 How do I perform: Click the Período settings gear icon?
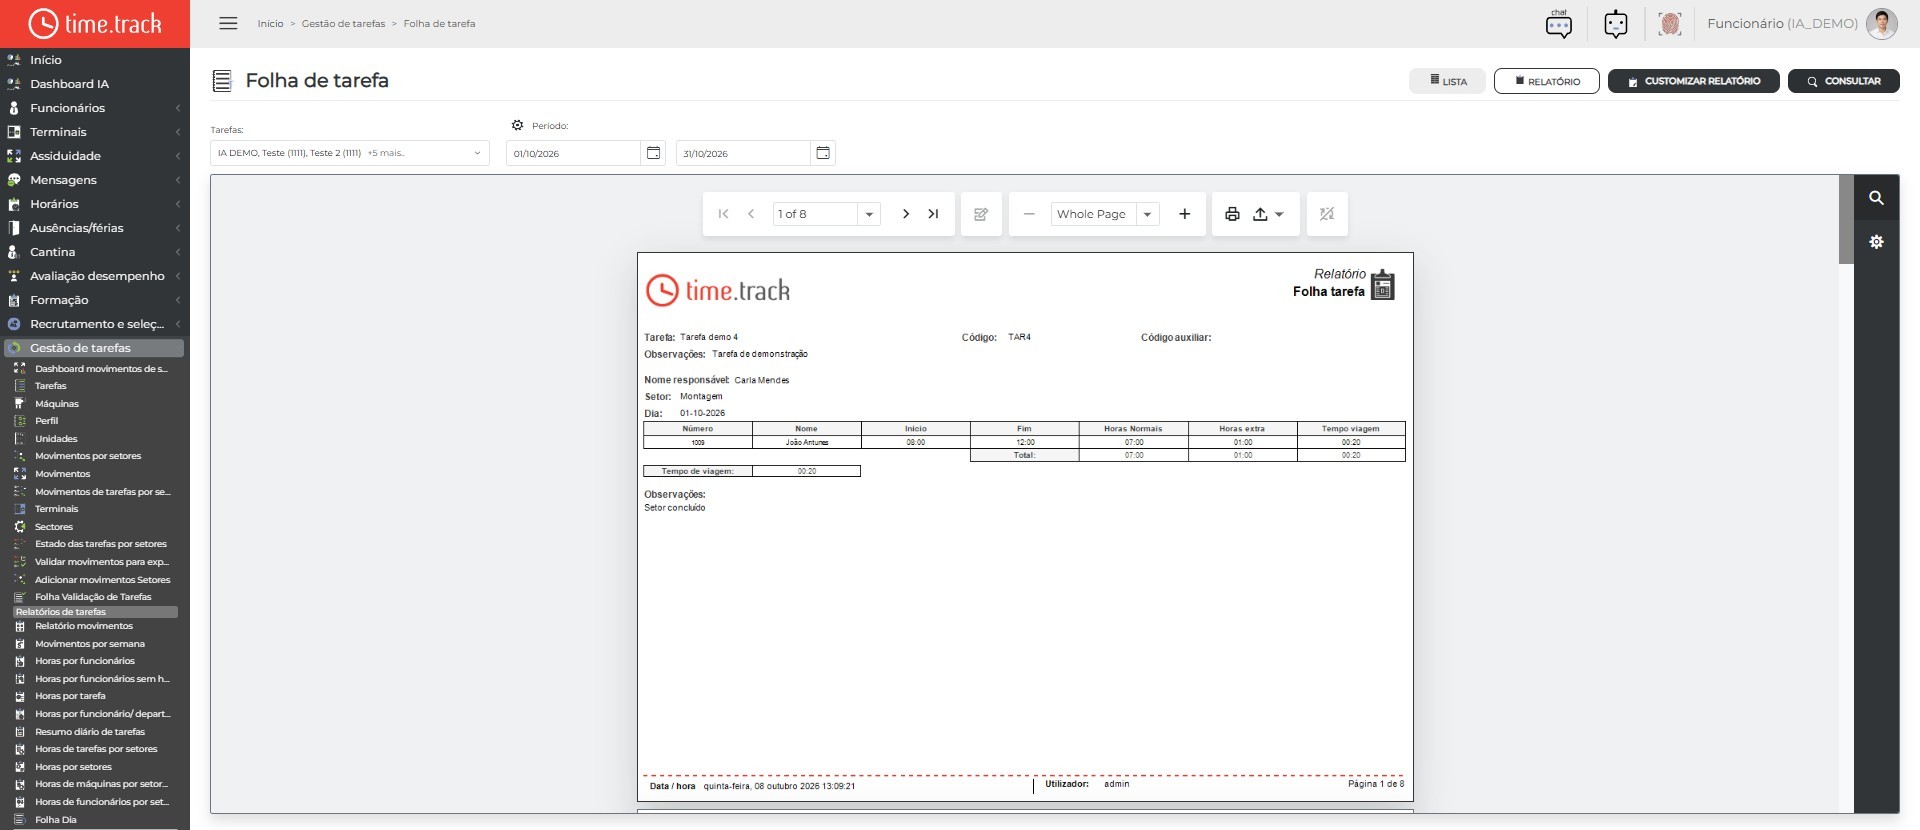tap(517, 125)
